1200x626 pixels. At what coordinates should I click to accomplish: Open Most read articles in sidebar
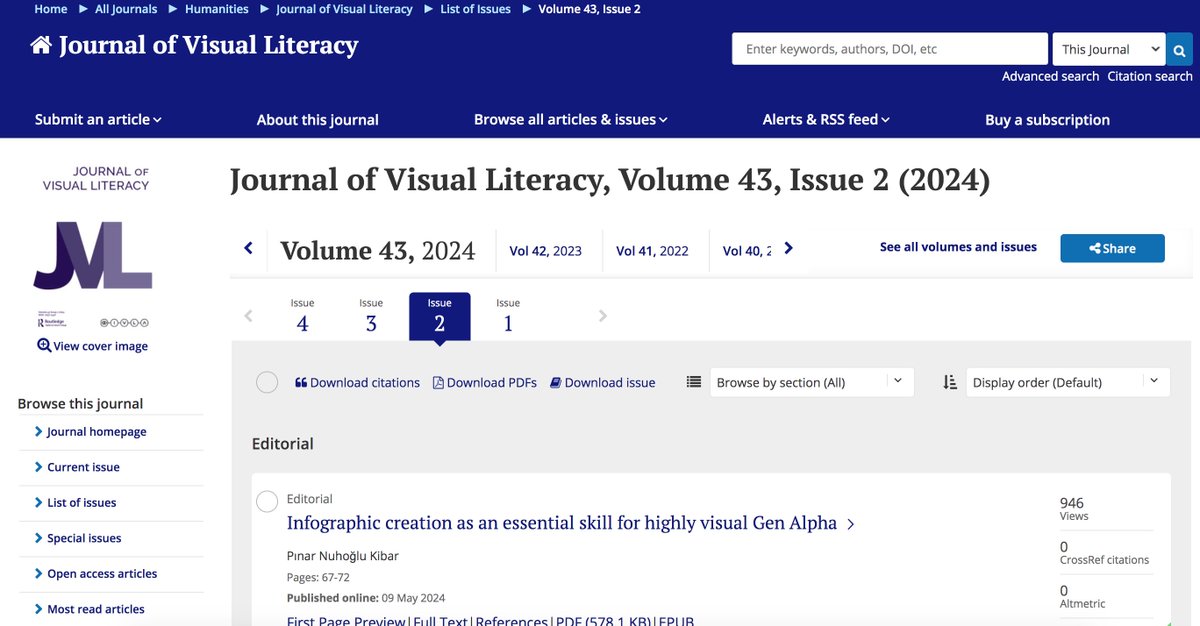pyautogui.click(x=96, y=609)
